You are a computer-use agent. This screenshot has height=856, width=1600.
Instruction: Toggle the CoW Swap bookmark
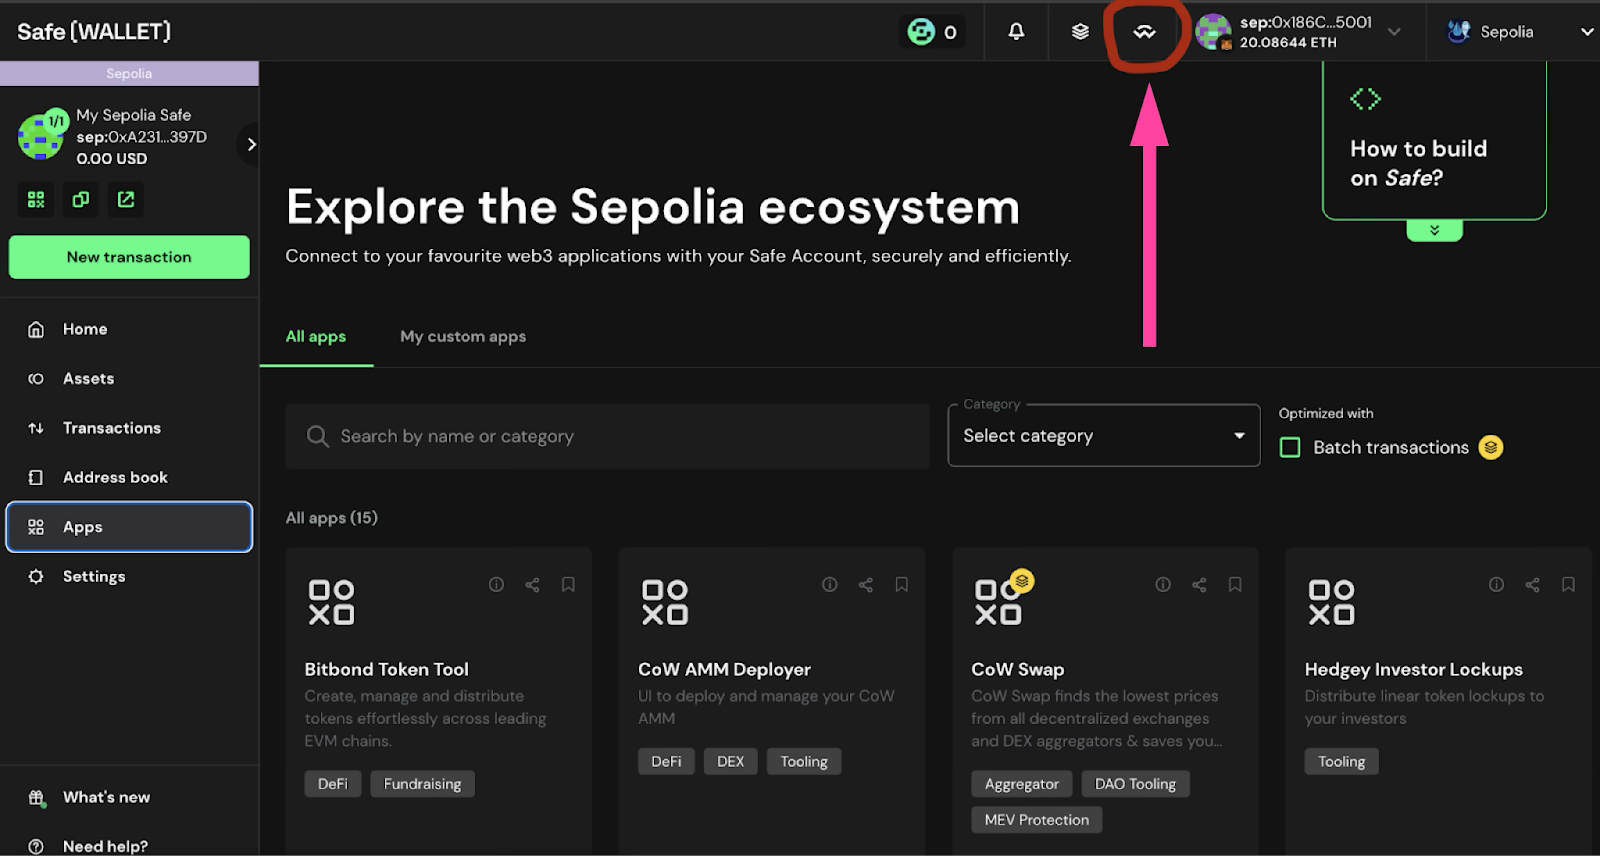click(x=1235, y=585)
